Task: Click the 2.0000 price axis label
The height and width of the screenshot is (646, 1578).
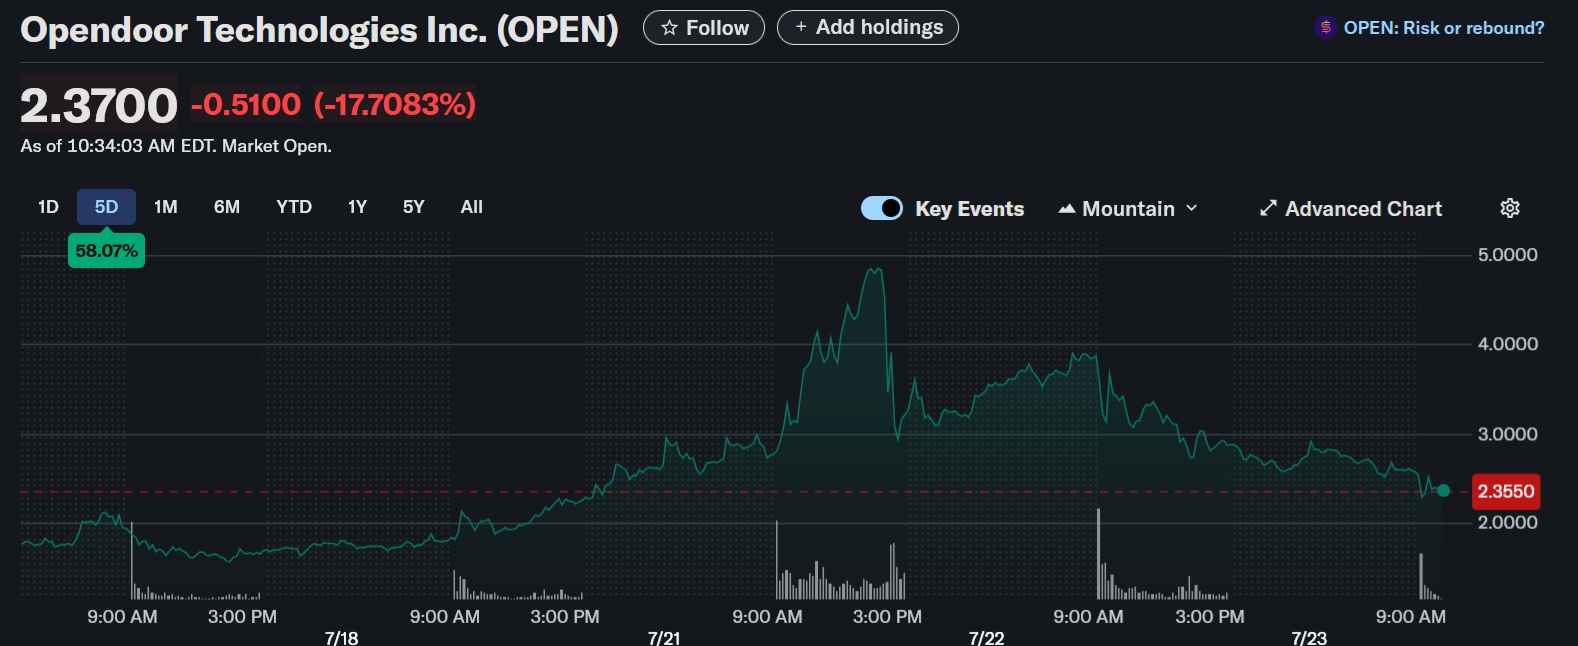Action: point(1508,522)
